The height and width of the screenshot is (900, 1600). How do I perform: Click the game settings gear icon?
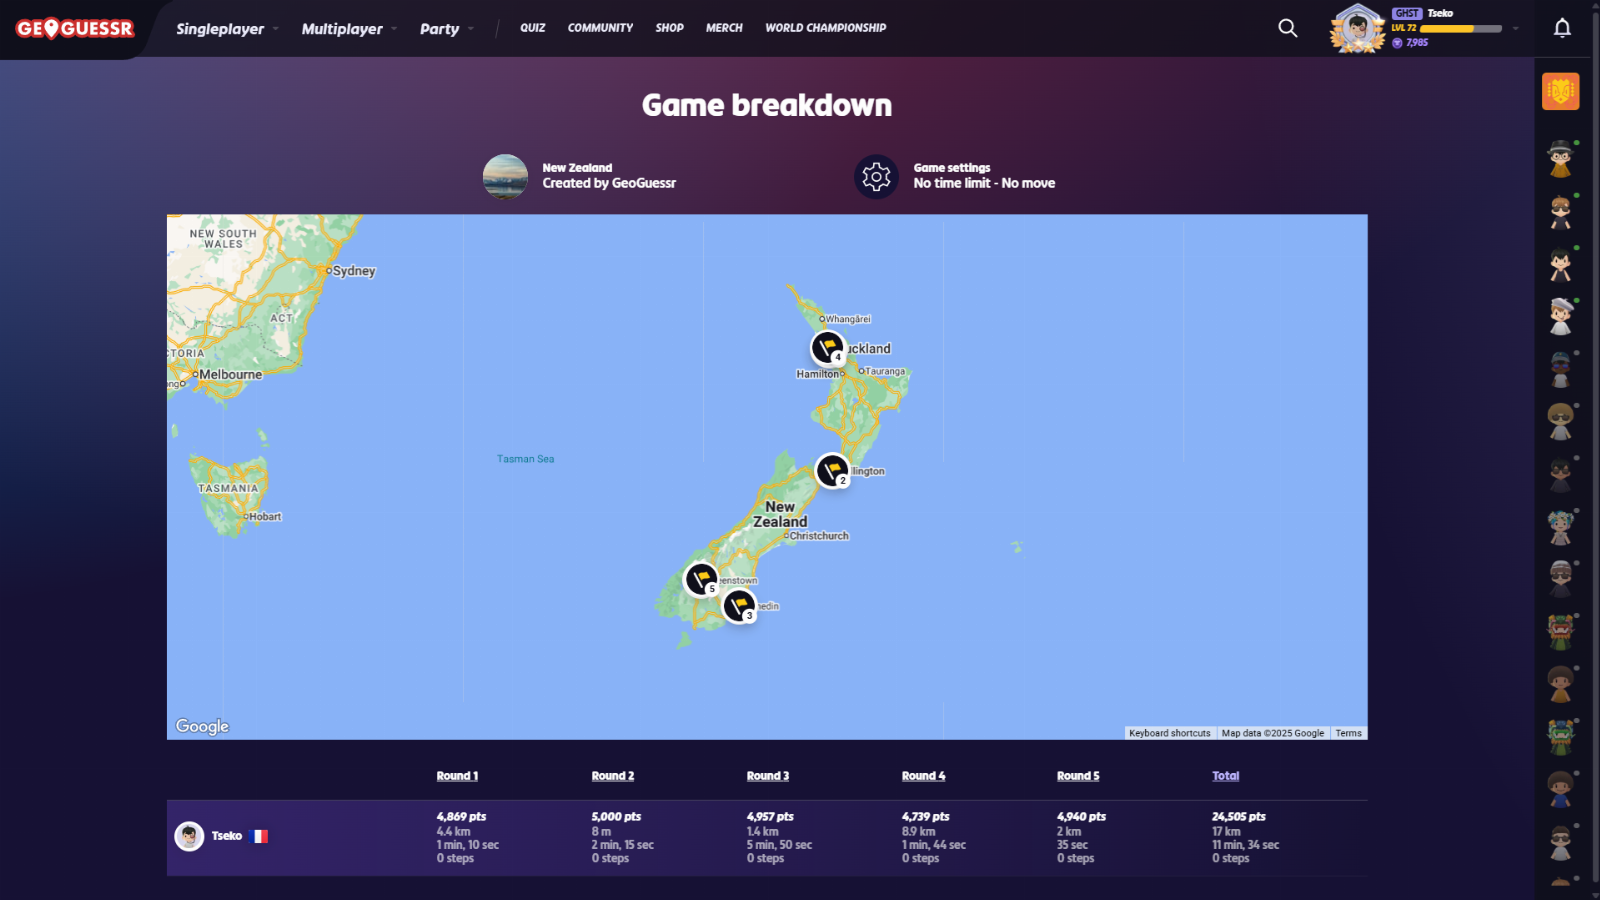coord(876,177)
